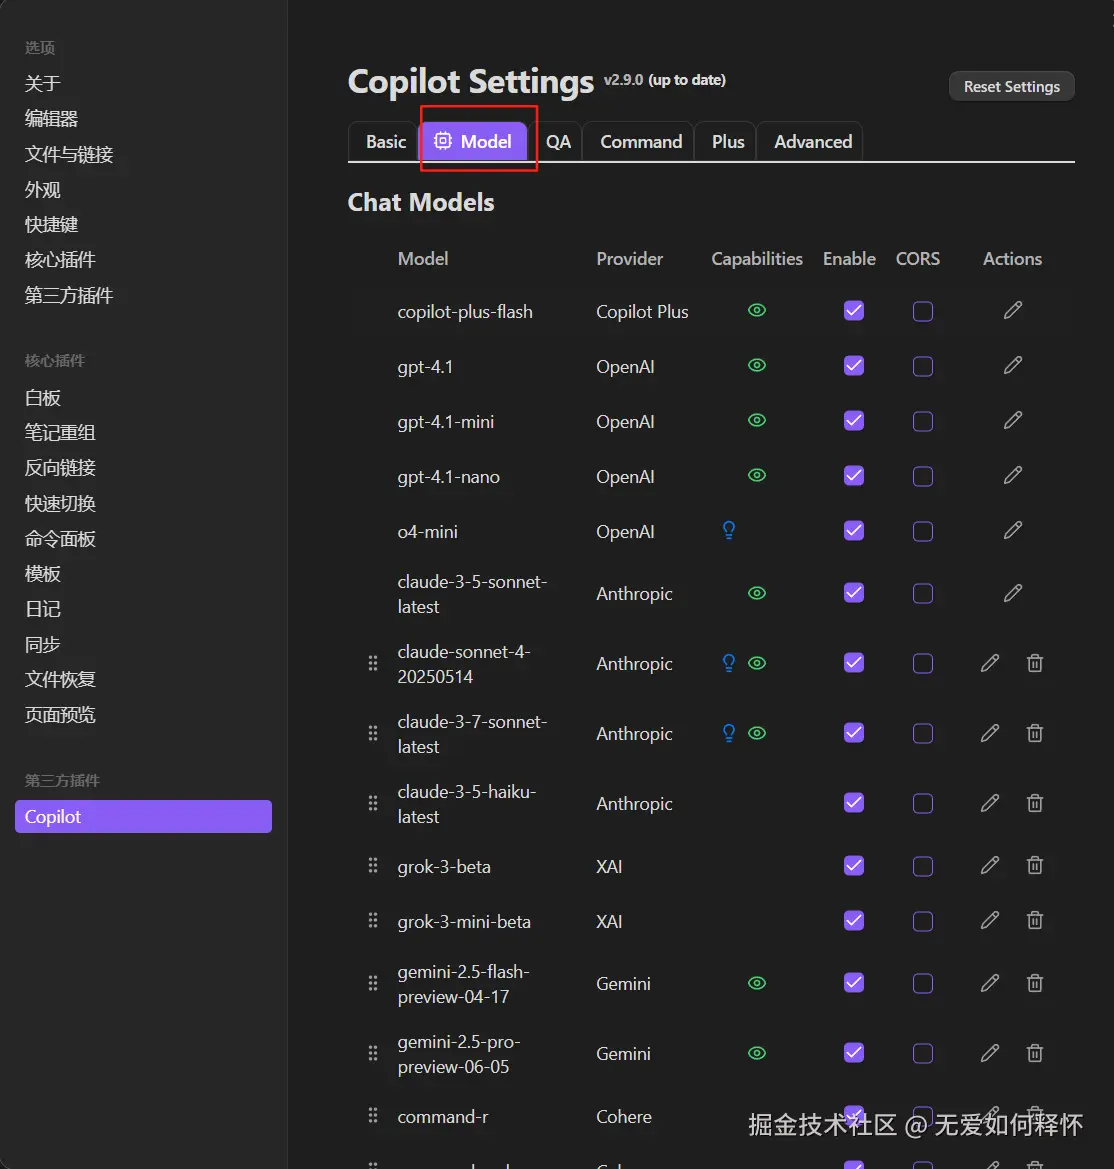Select Copilot in the plugin sidebar
This screenshot has height=1169, width=1114.
coord(143,816)
